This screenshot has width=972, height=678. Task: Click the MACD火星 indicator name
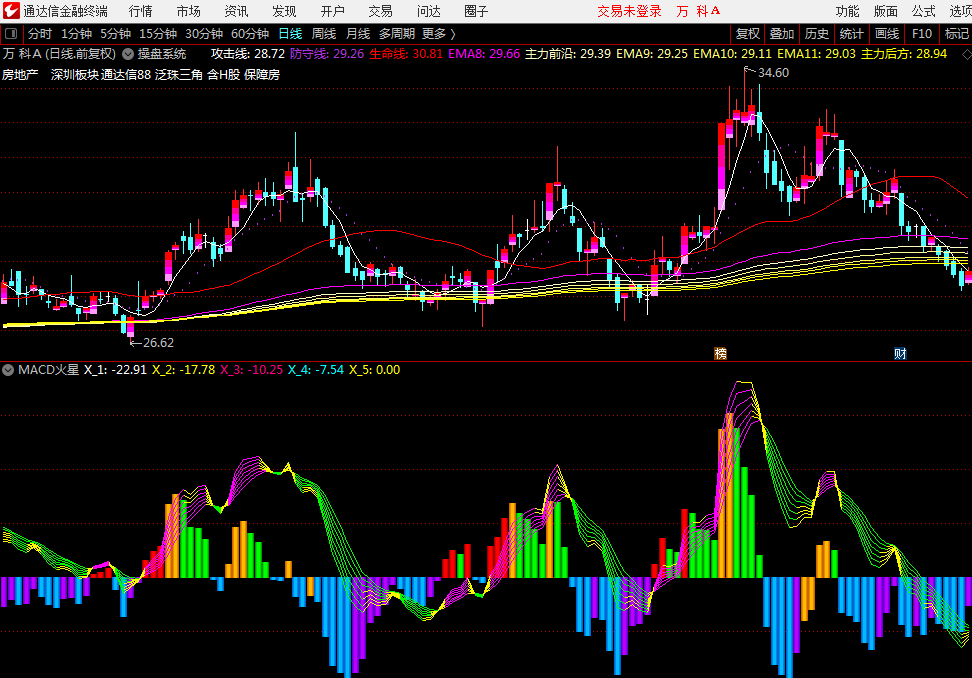pyautogui.click(x=48, y=370)
